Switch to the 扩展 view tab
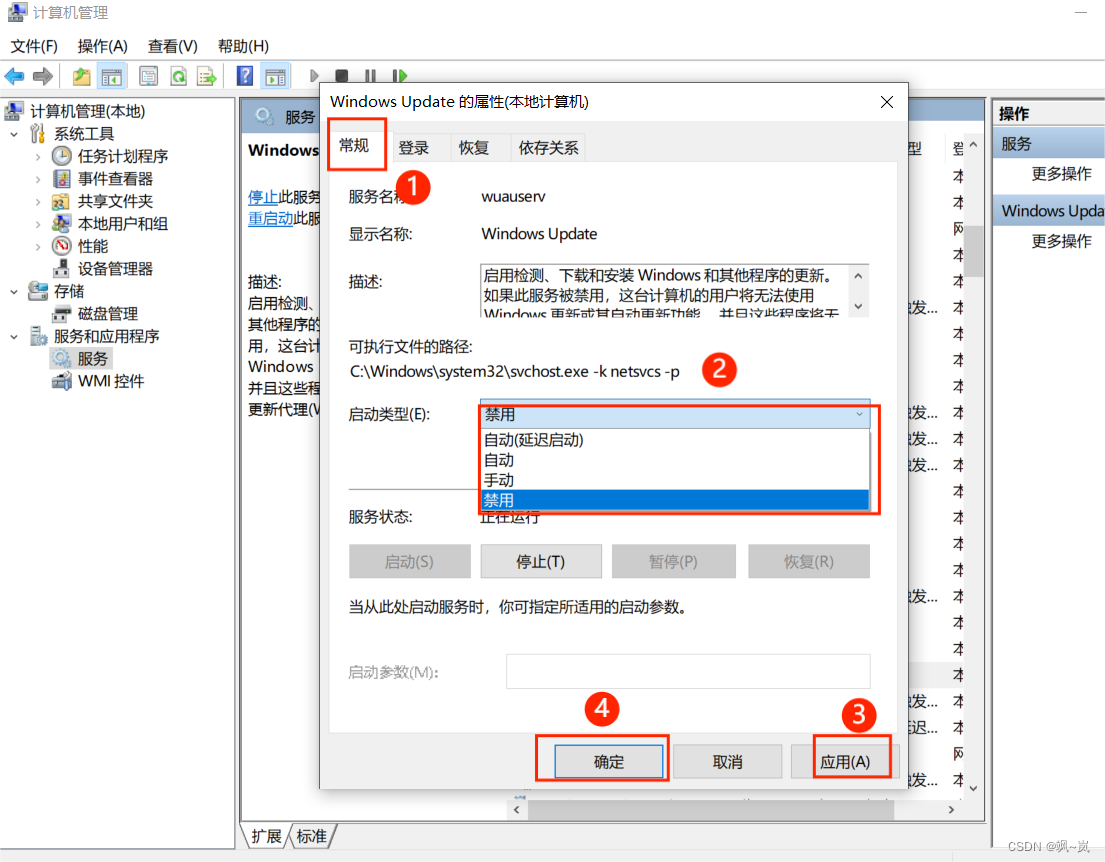Image resolution: width=1105 pixels, height=862 pixels. pos(266,837)
